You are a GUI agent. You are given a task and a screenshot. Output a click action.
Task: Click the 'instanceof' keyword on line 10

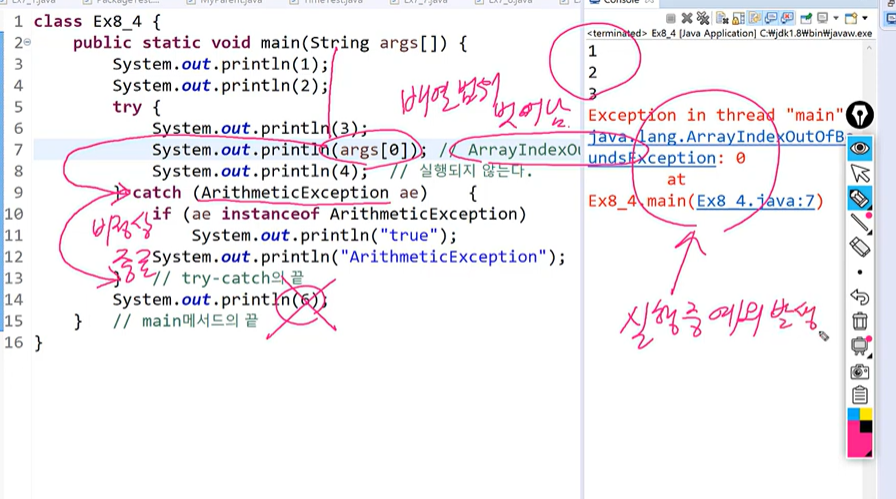tap(271, 214)
